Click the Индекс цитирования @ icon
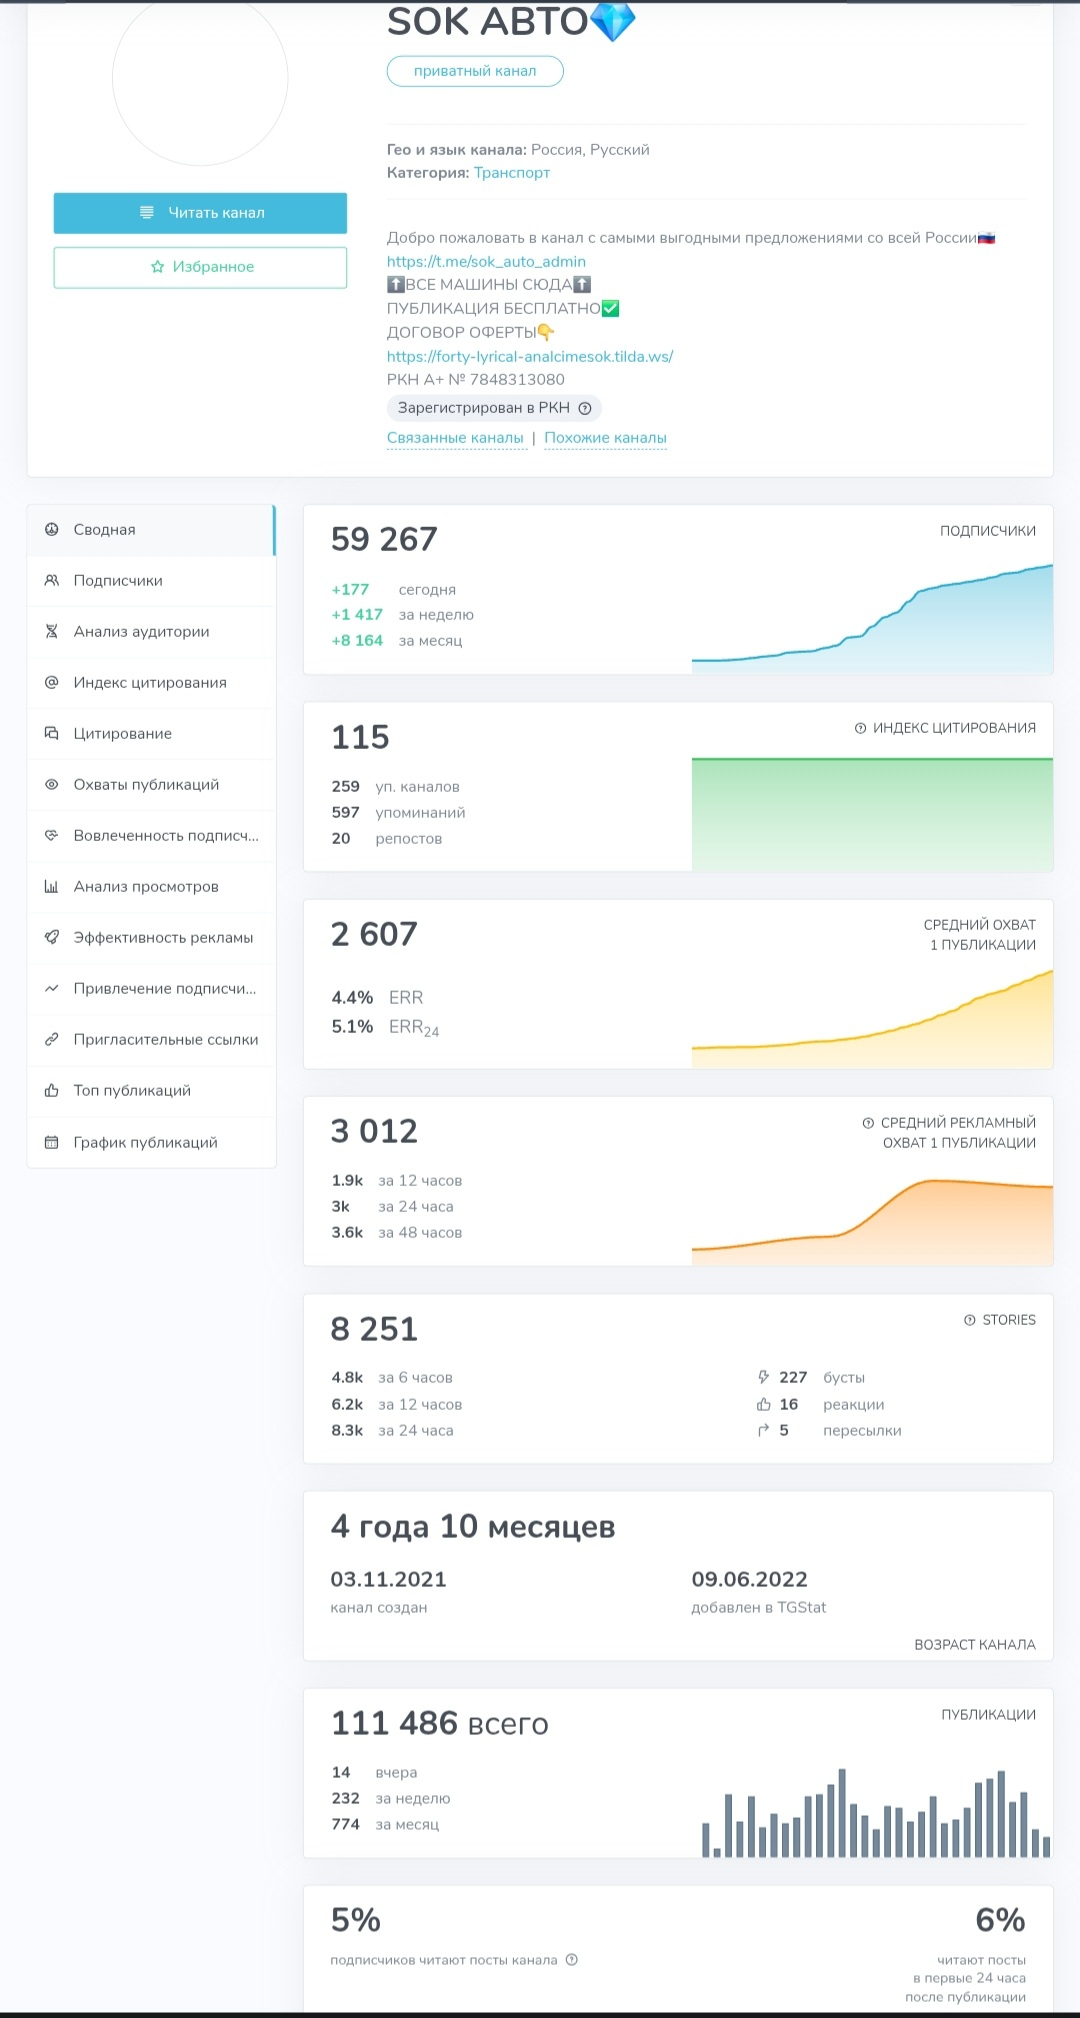 [x=51, y=682]
